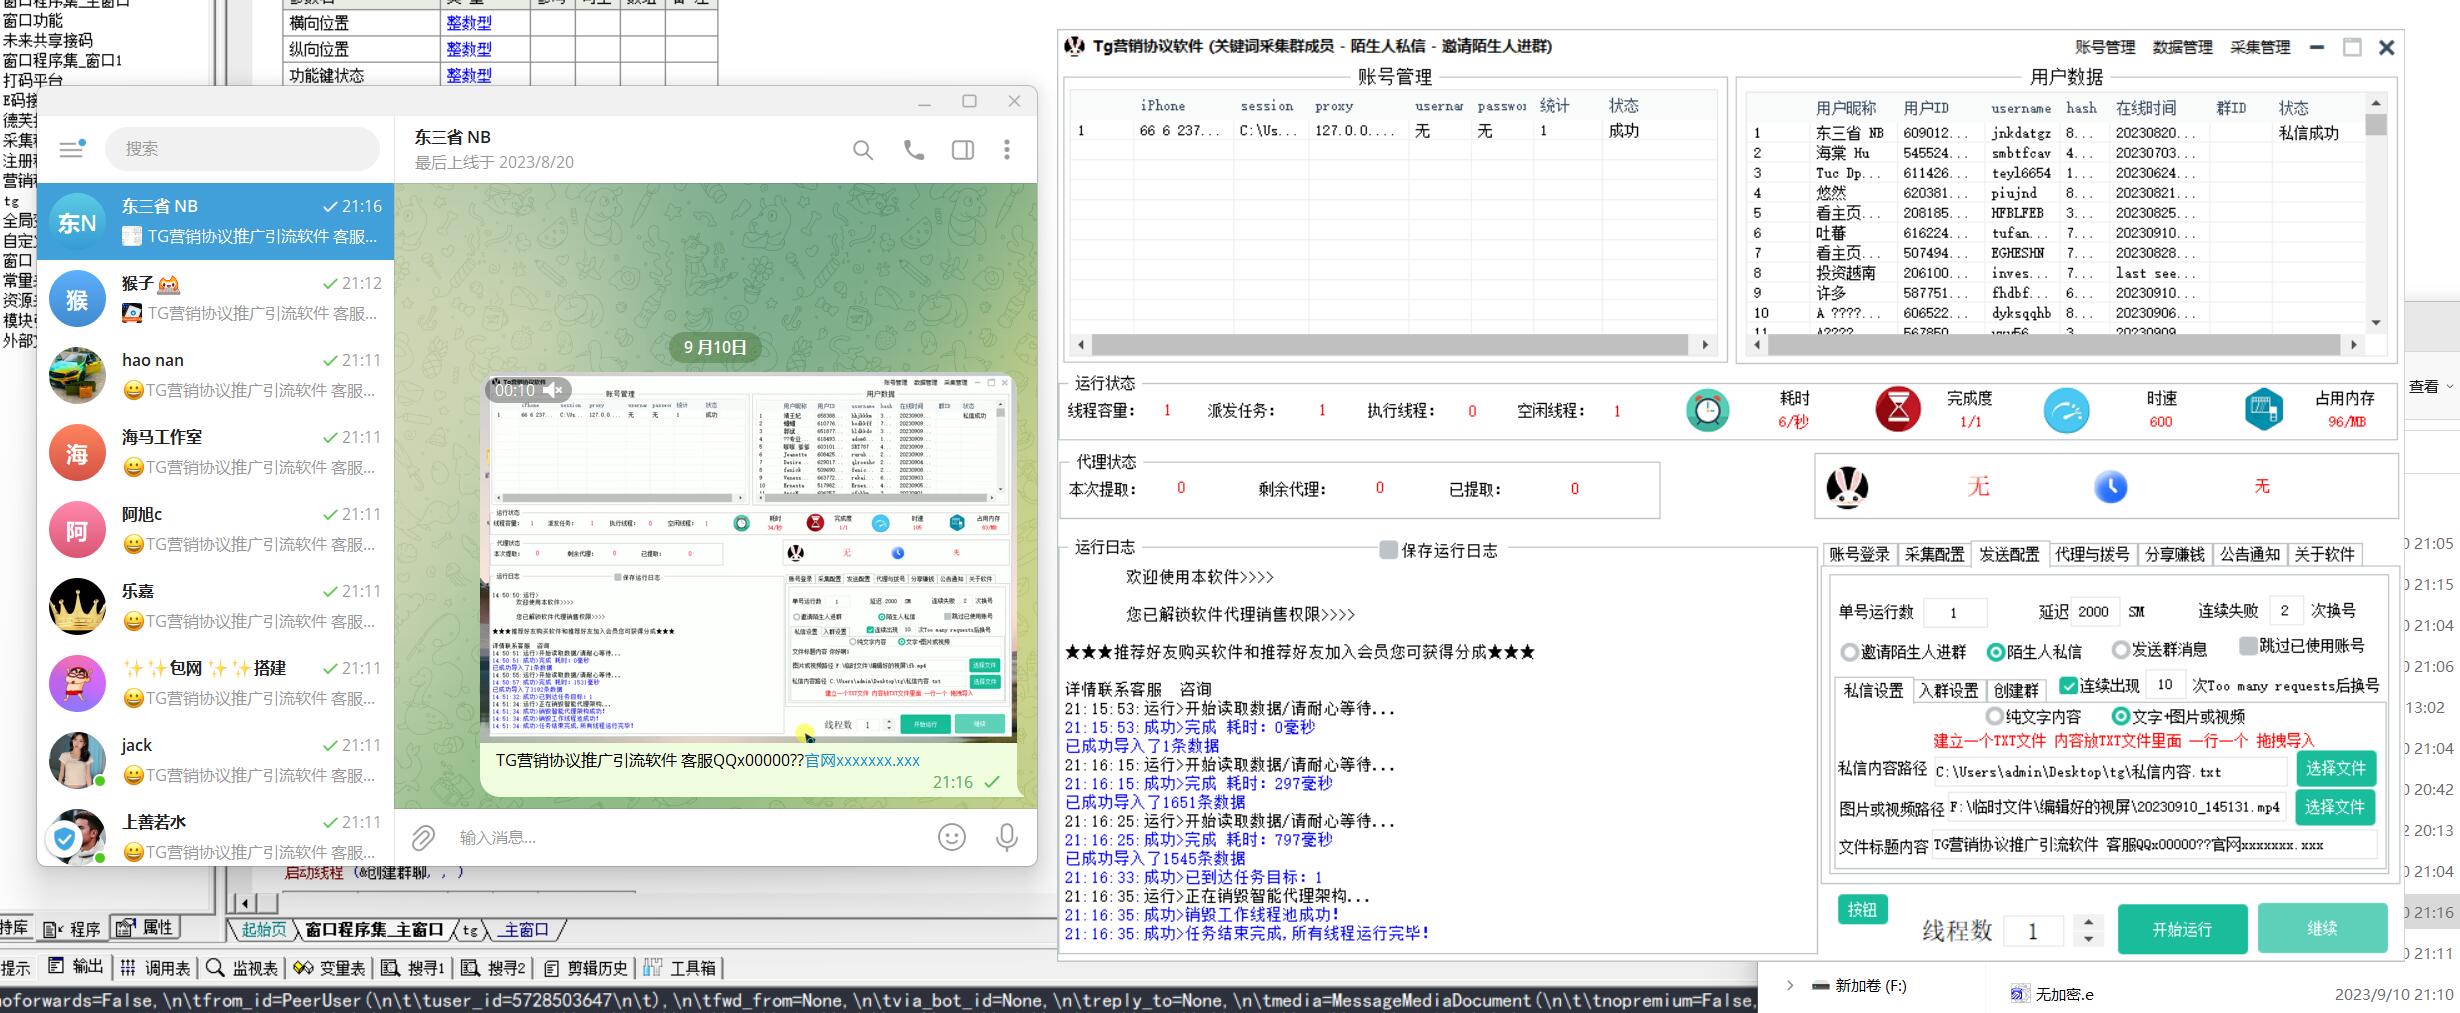Click the Telegram search input field
The height and width of the screenshot is (1013, 2460).
[243, 149]
